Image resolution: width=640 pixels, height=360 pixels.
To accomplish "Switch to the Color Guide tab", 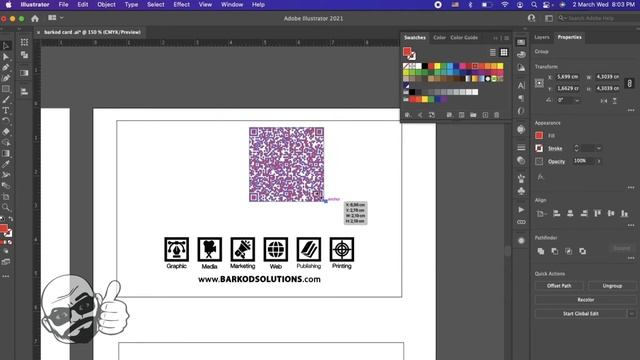I will point(464,38).
